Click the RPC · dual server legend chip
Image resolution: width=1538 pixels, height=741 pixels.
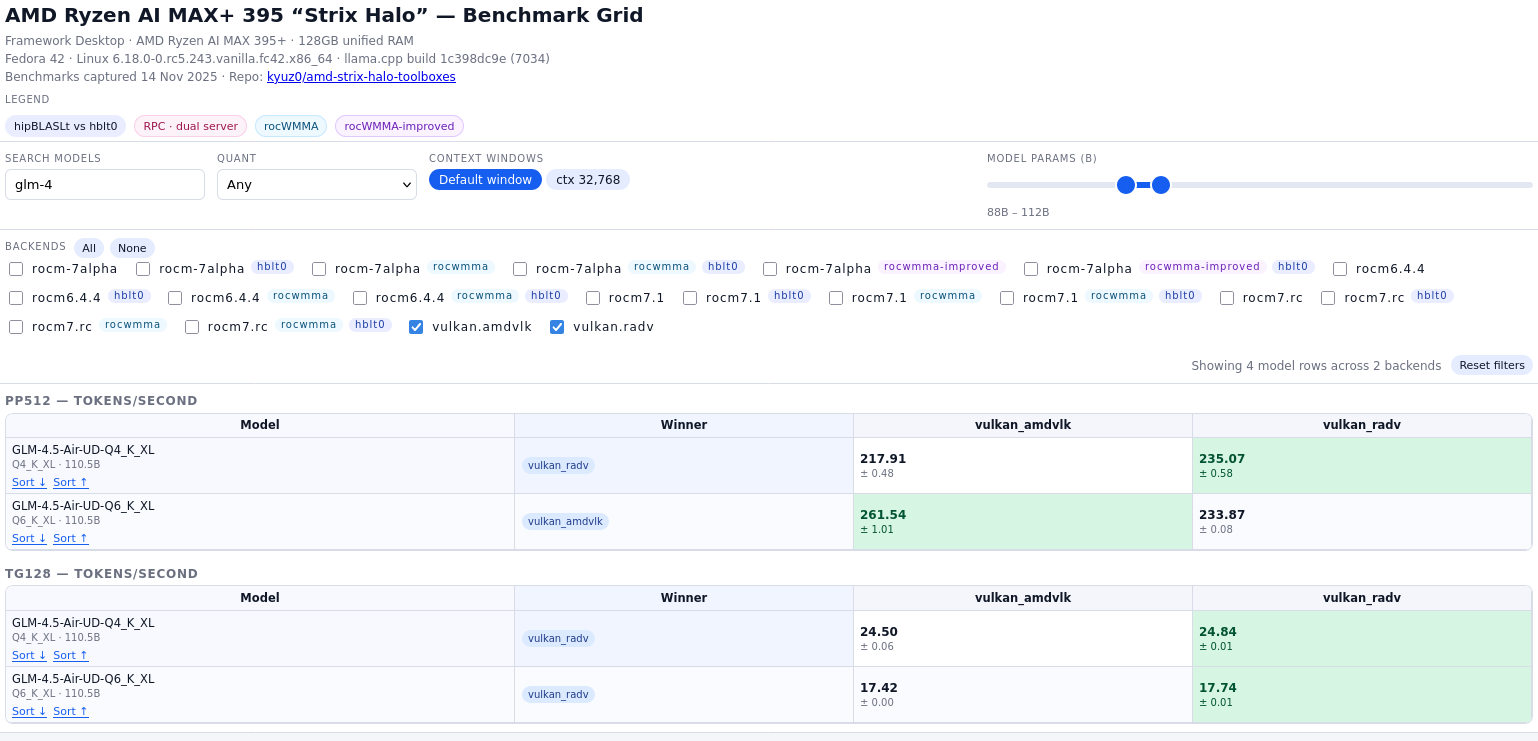(x=190, y=126)
